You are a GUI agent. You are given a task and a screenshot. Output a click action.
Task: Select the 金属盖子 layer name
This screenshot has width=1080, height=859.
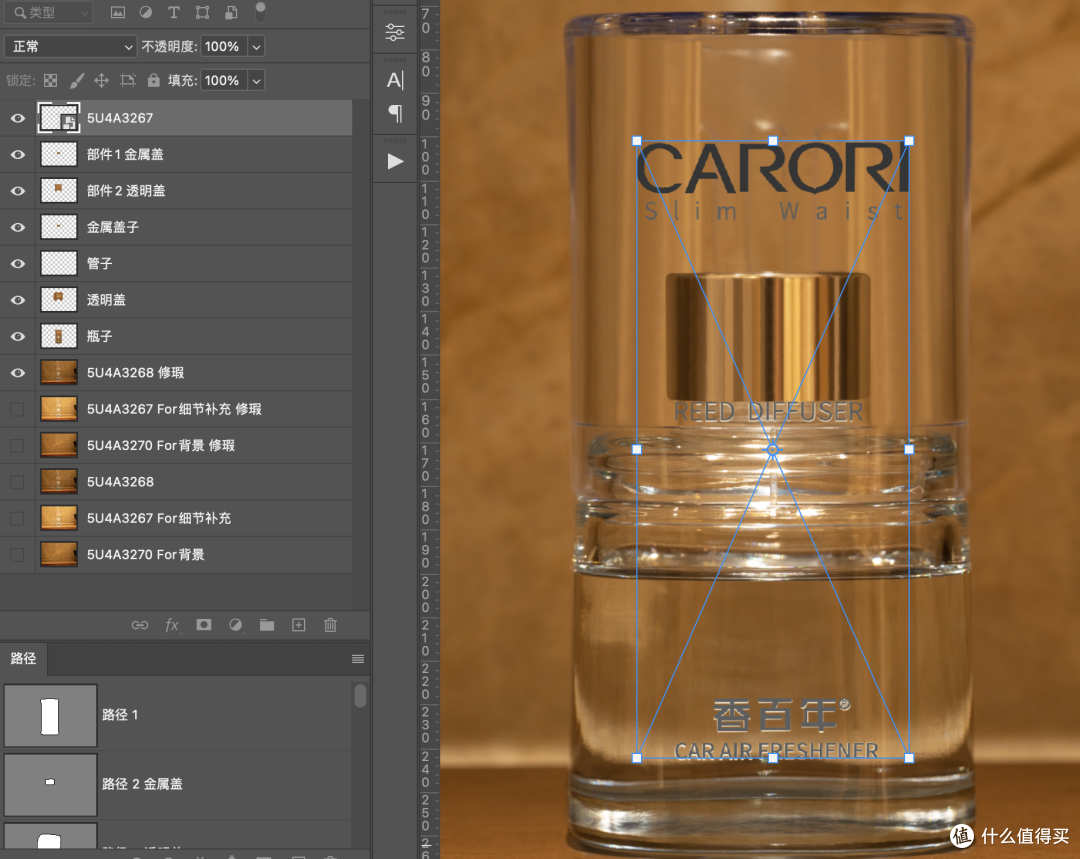click(113, 227)
